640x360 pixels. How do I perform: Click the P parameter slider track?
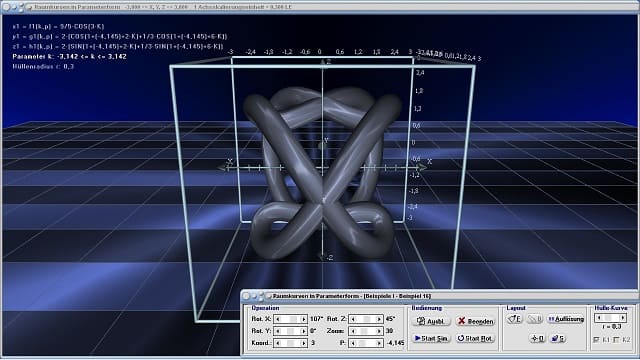(x=366, y=343)
